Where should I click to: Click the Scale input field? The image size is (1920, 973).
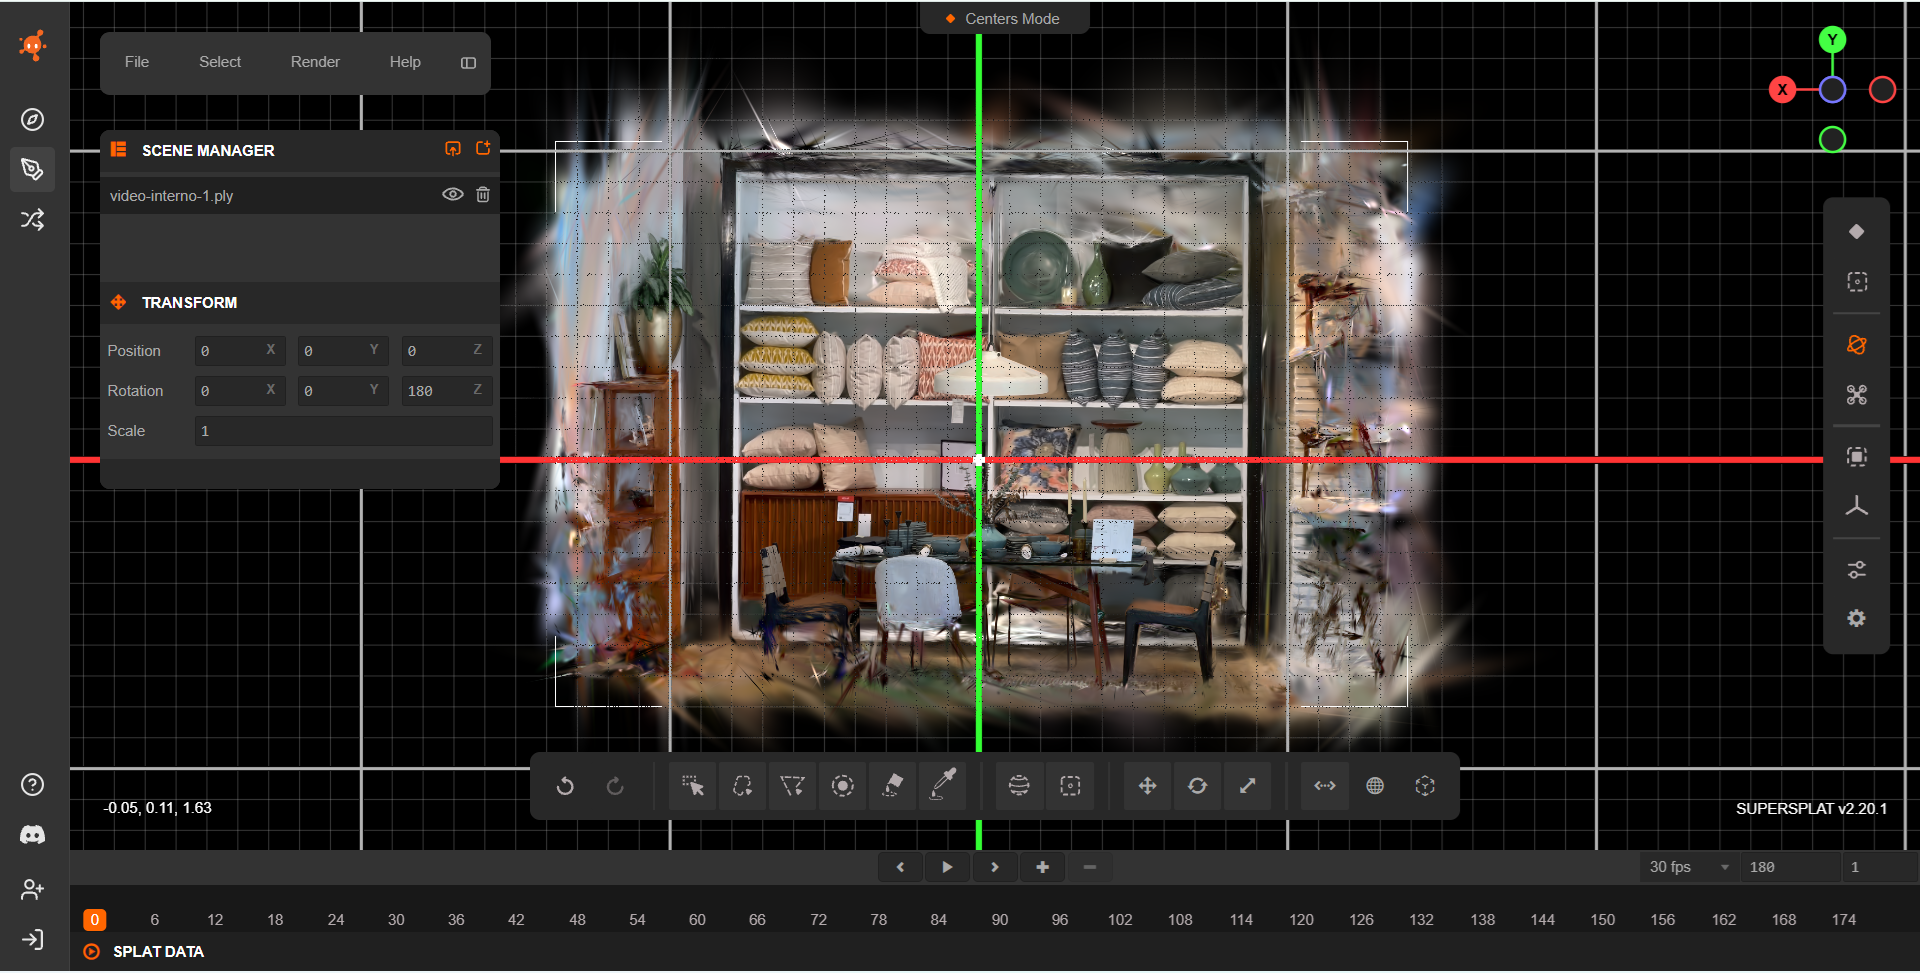coord(343,431)
